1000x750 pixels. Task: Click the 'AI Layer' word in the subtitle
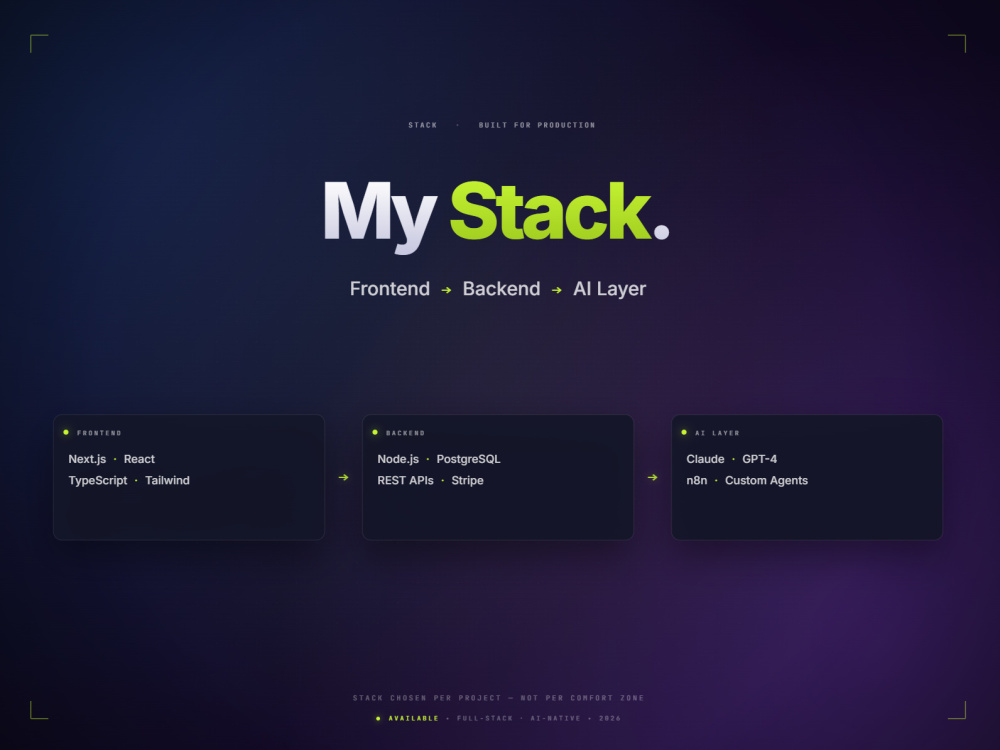pos(609,289)
